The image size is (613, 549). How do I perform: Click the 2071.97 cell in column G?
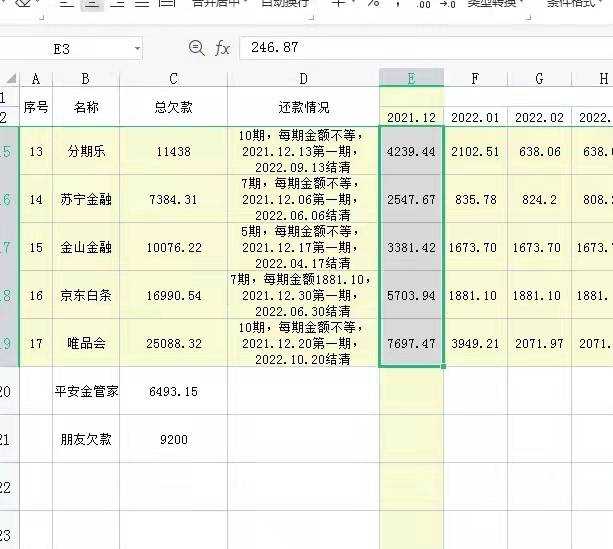[x=540, y=343]
